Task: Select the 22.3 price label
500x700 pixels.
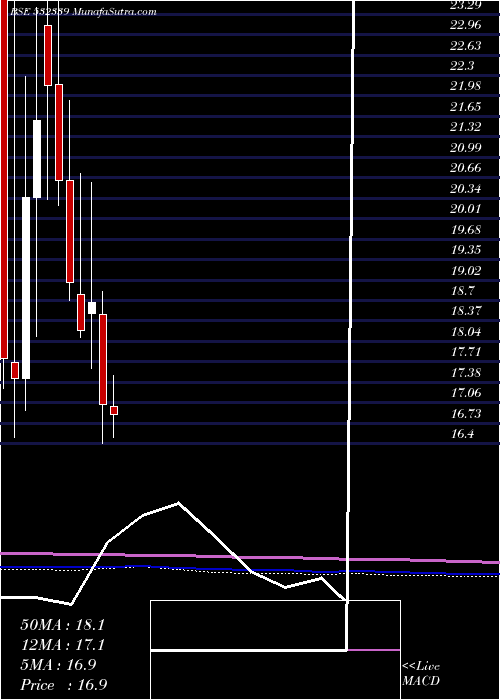Action: tap(462, 66)
